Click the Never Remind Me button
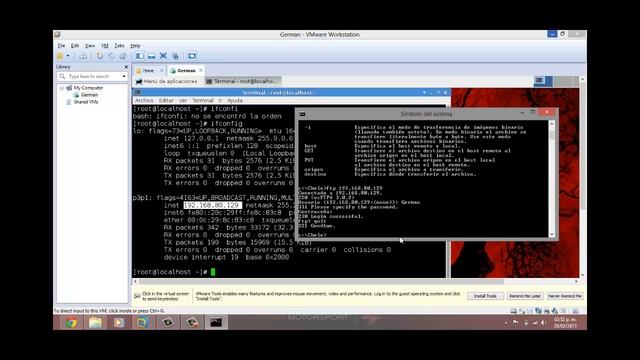 564,296
